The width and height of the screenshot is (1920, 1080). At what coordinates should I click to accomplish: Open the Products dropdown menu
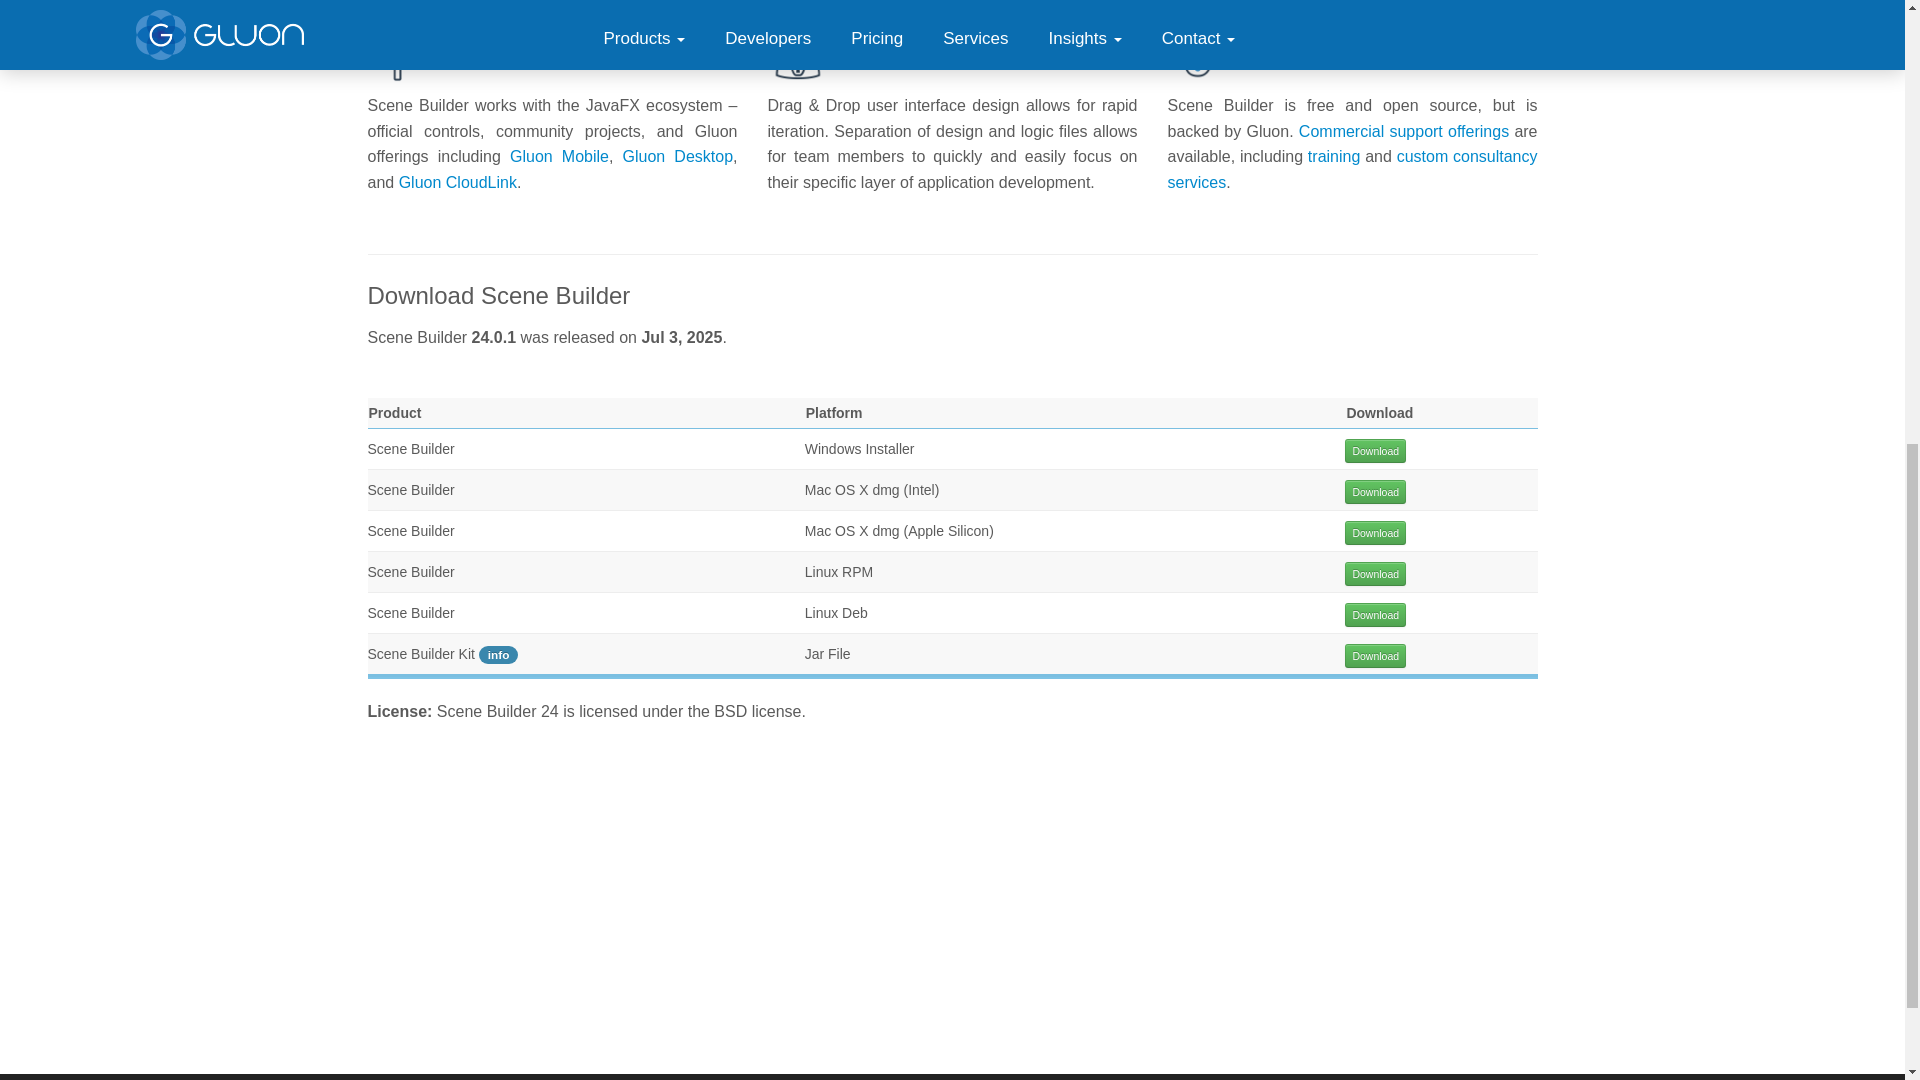coord(644,39)
